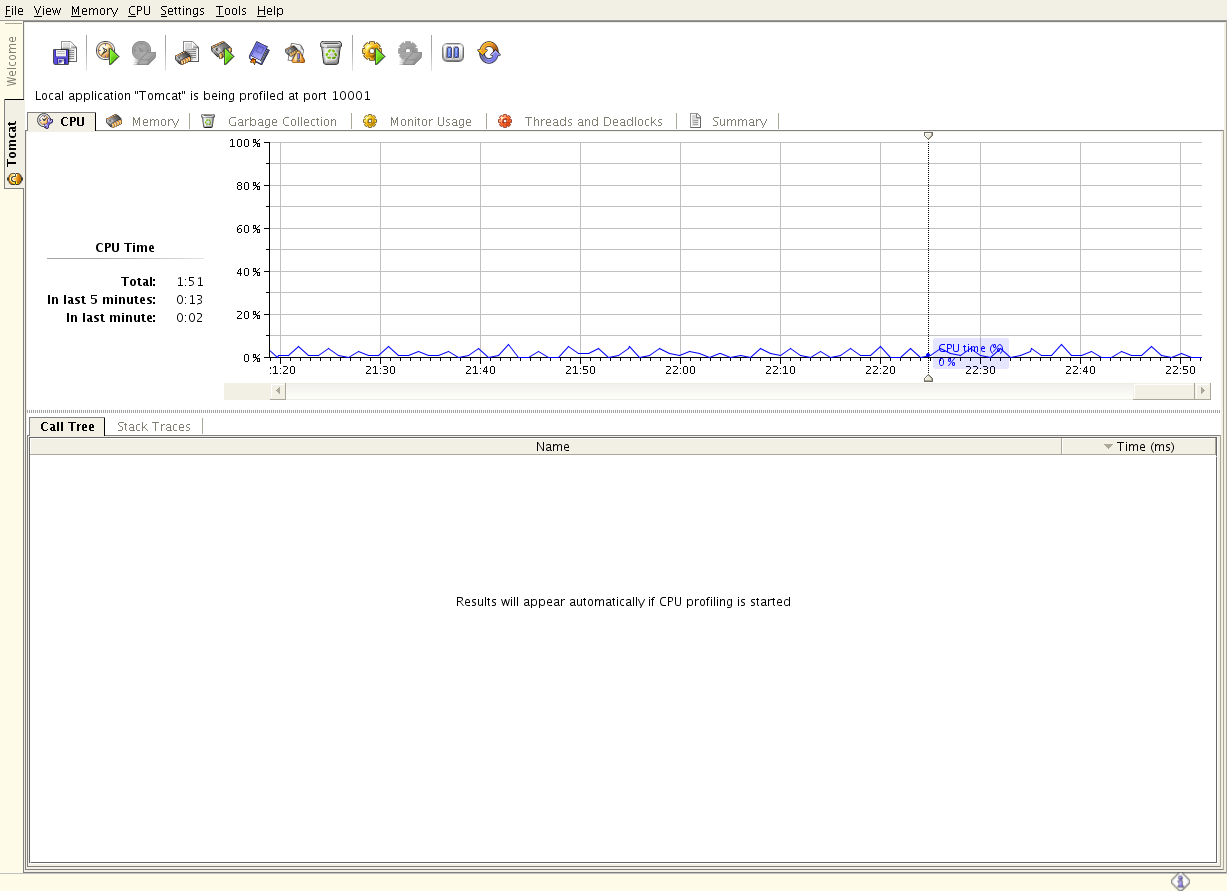Click the grayed-out stop CPU profiling icon

point(144,53)
